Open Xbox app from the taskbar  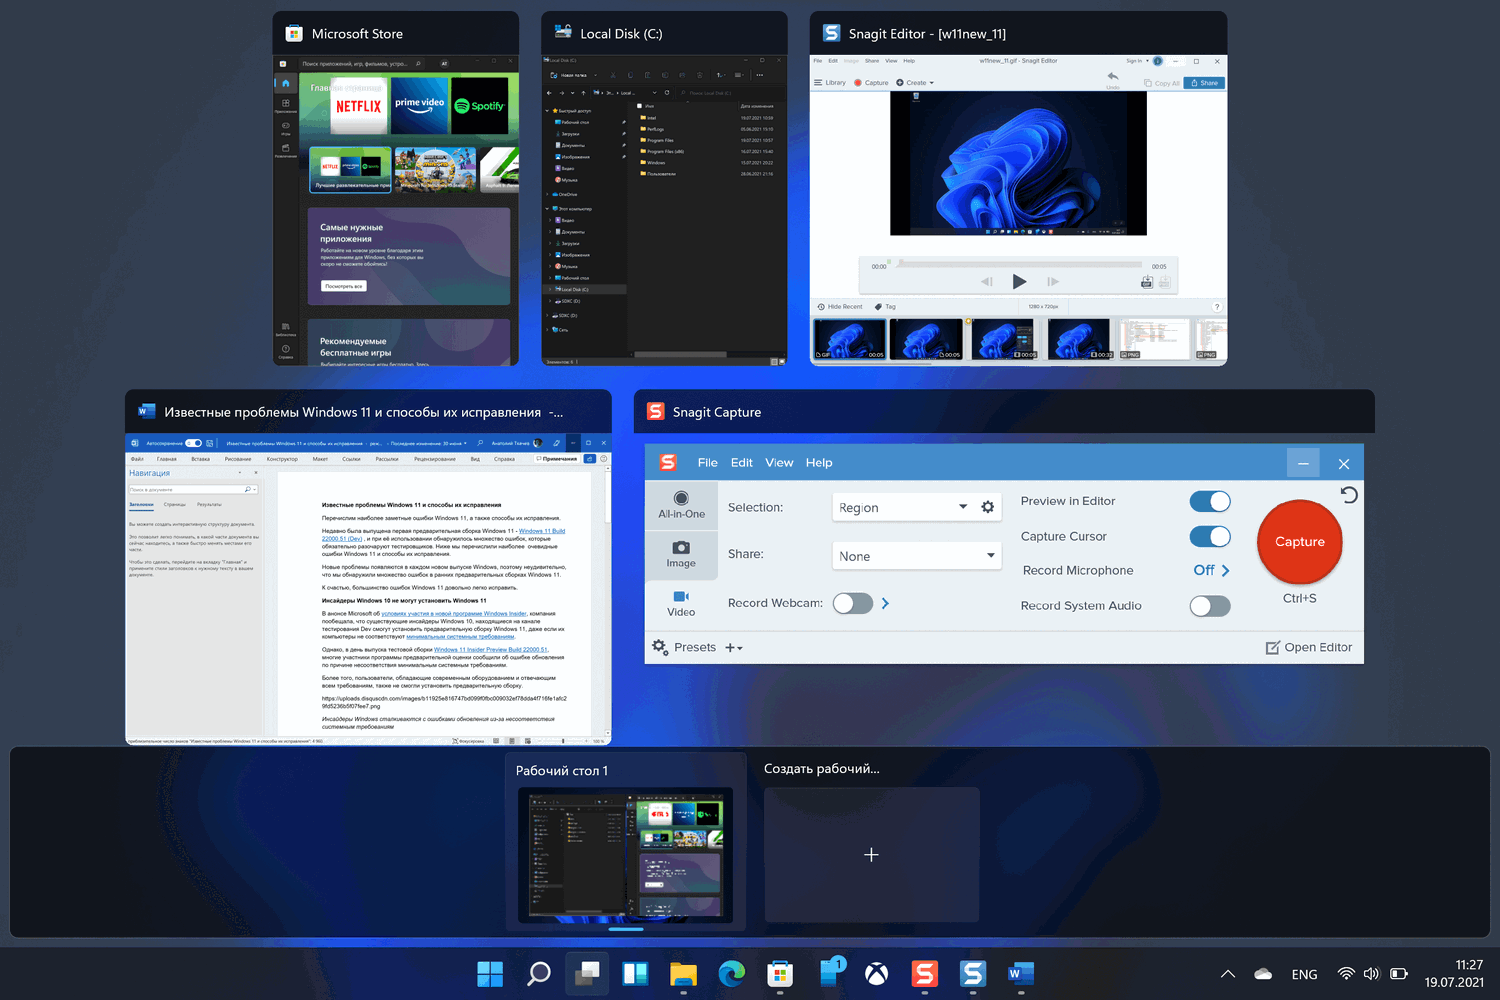pos(876,973)
